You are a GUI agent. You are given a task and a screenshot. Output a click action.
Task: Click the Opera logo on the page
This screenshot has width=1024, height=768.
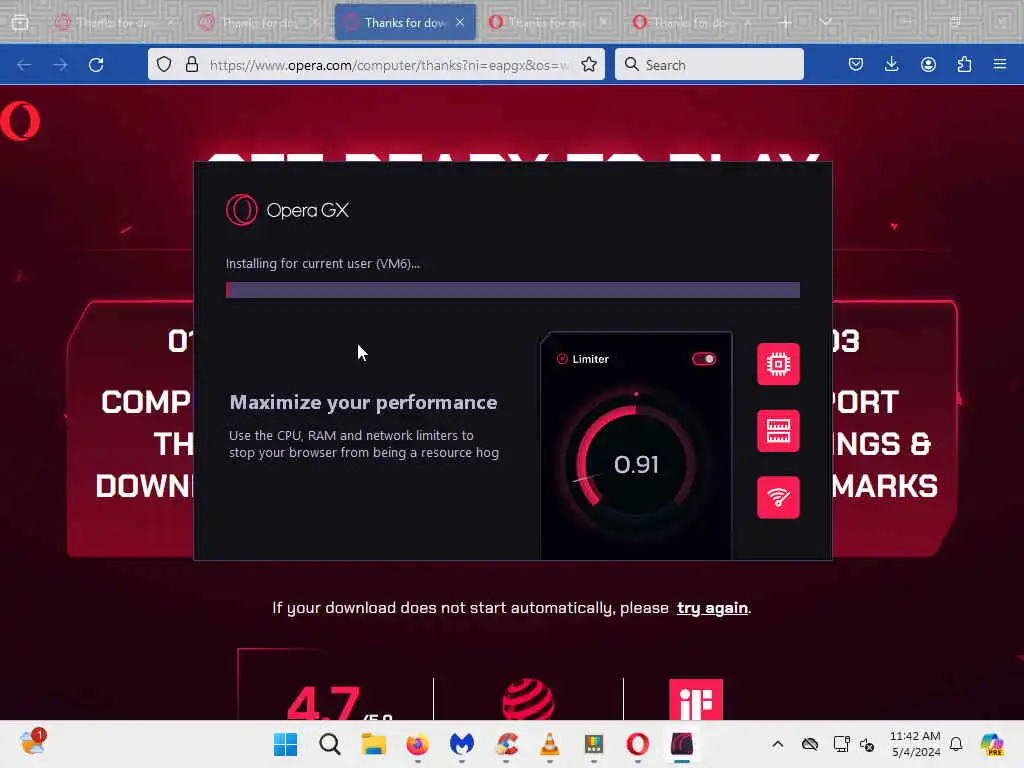pyautogui.click(x=20, y=121)
